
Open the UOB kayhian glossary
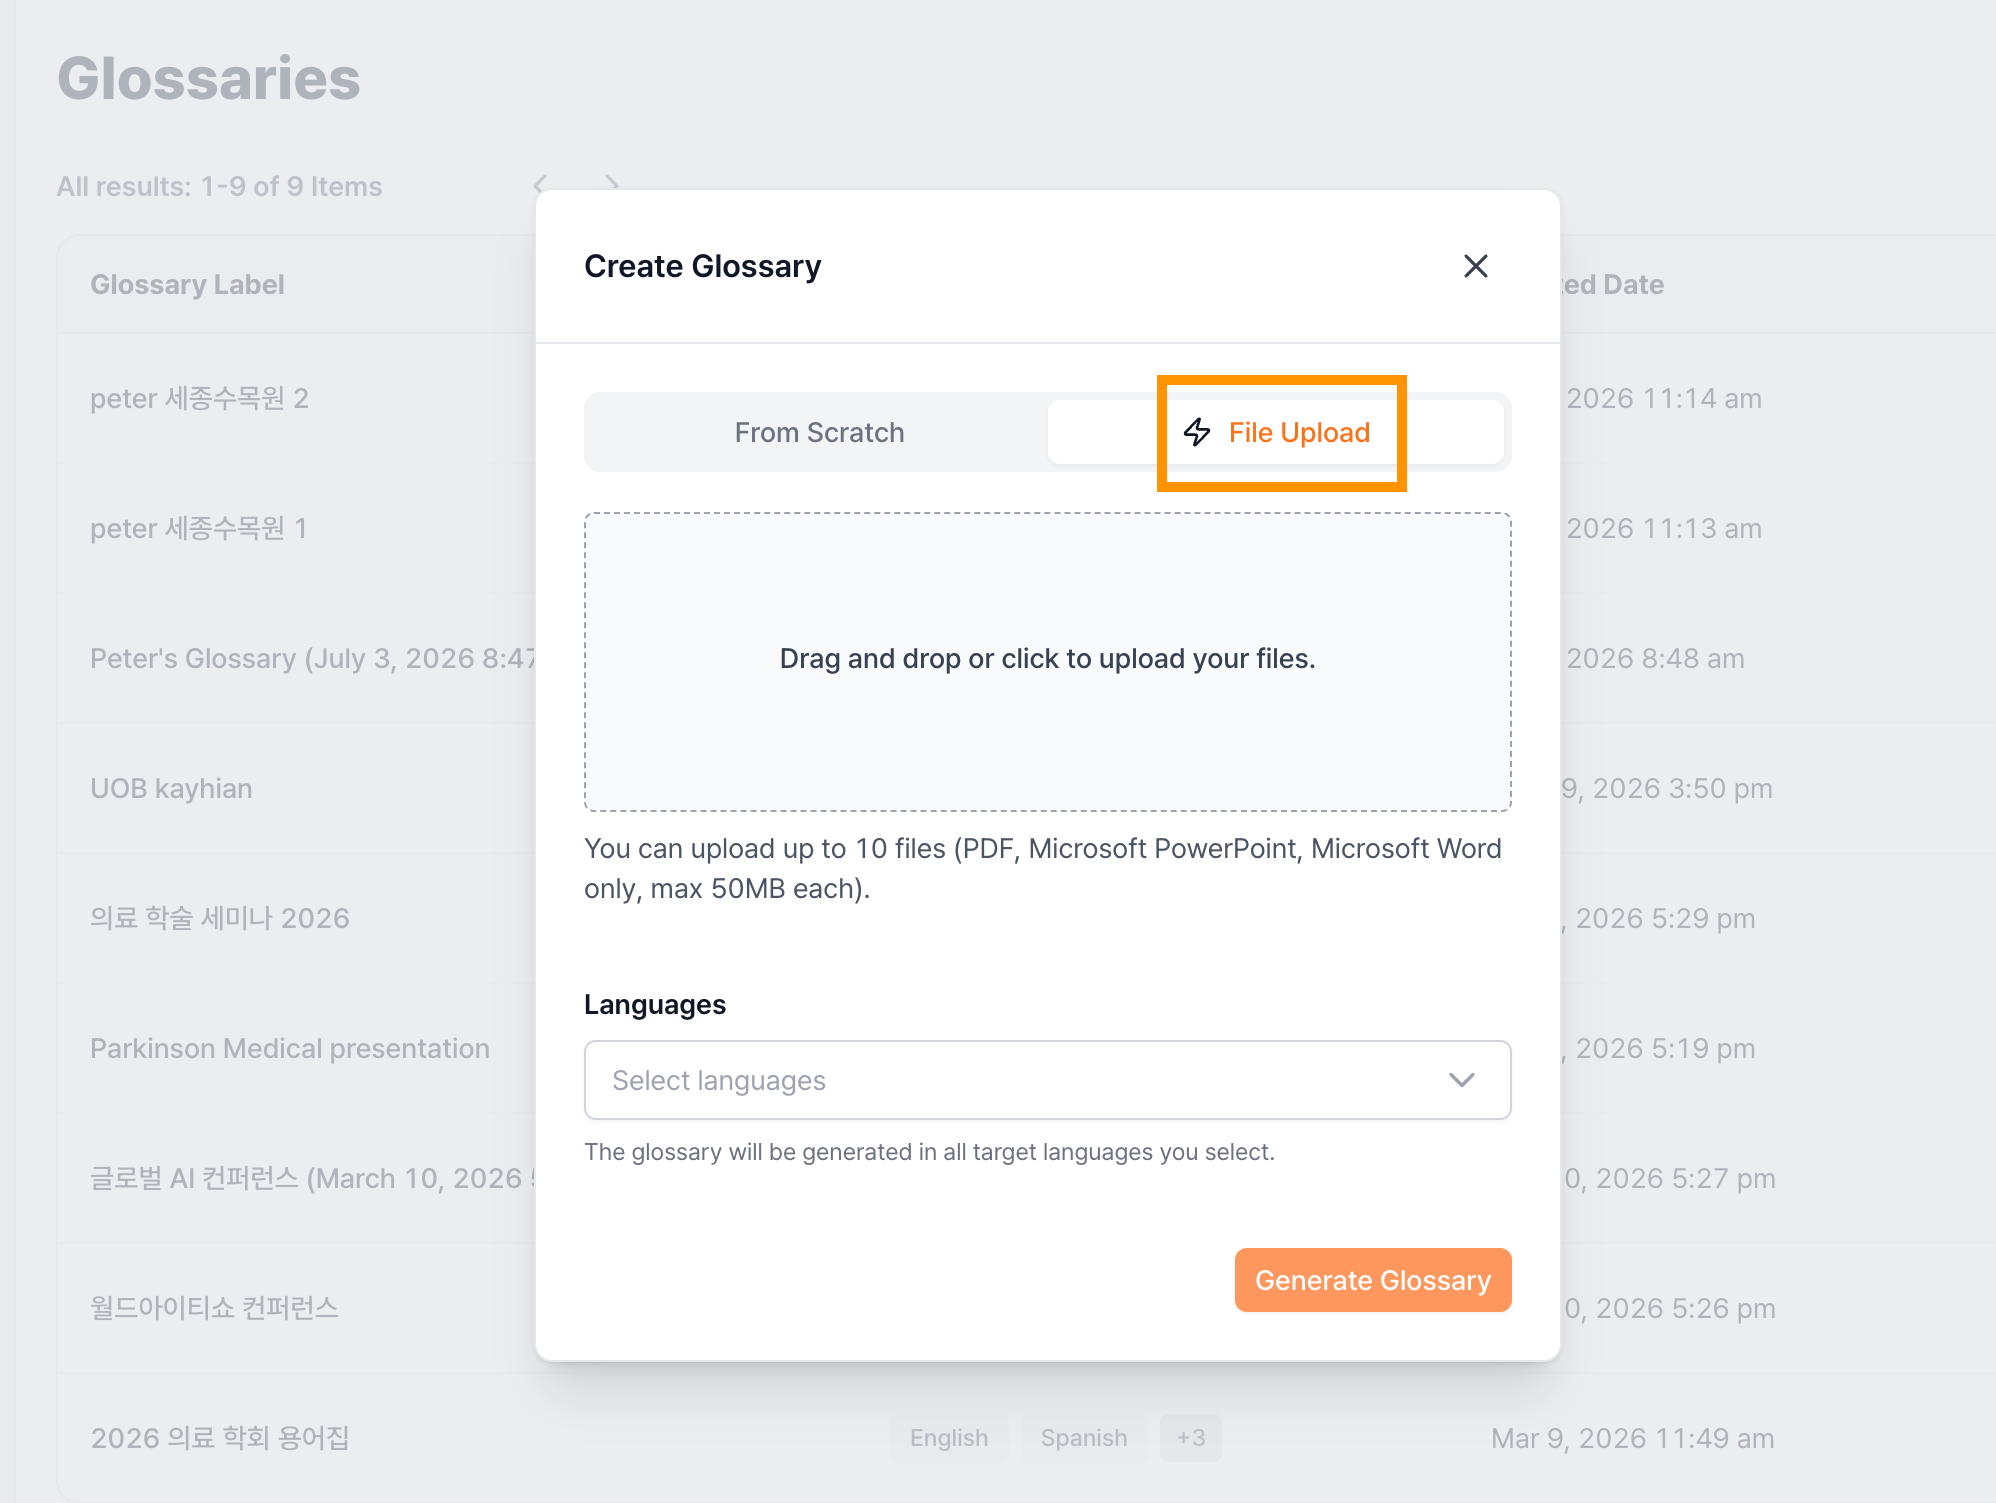pos(171,788)
